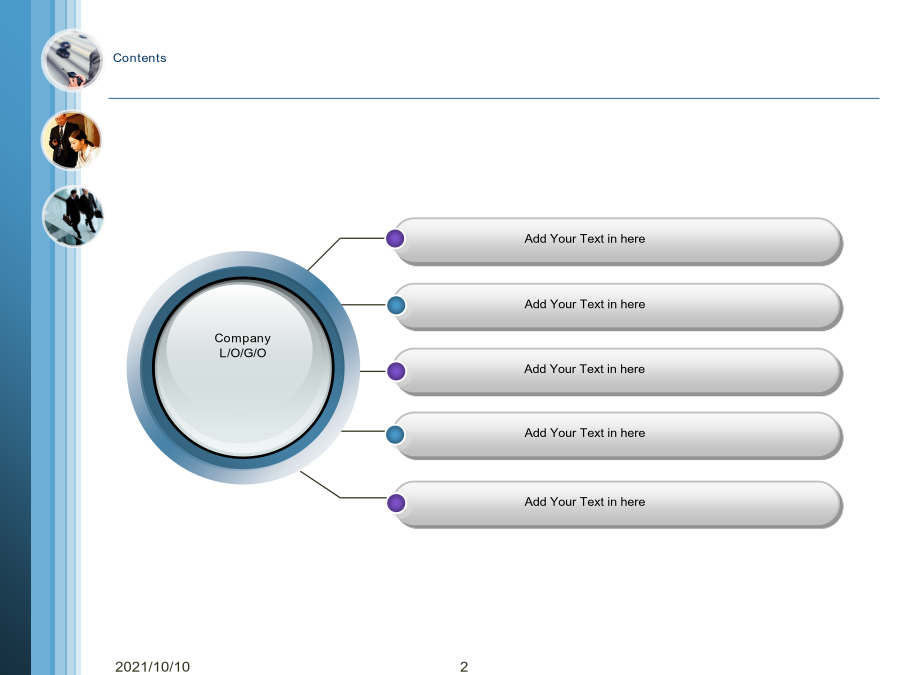Select the third 'Add Your Text in here' bar
The width and height of the screenshot is (900, 675).
click(618, 371)
